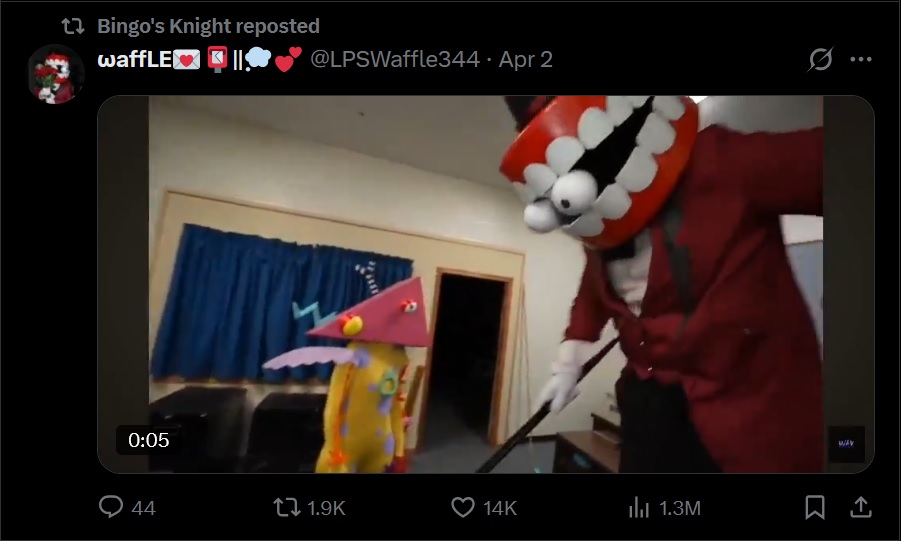Open the Grok explain-post icon
The height and width of the screenshot is (541, 901).
[820, 59]
